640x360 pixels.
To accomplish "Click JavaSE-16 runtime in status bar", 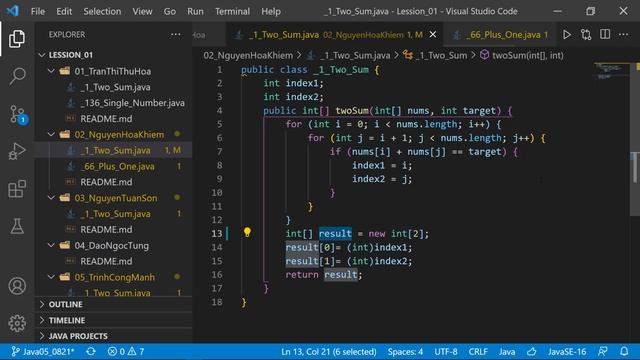I will click(x=567, y=351).
